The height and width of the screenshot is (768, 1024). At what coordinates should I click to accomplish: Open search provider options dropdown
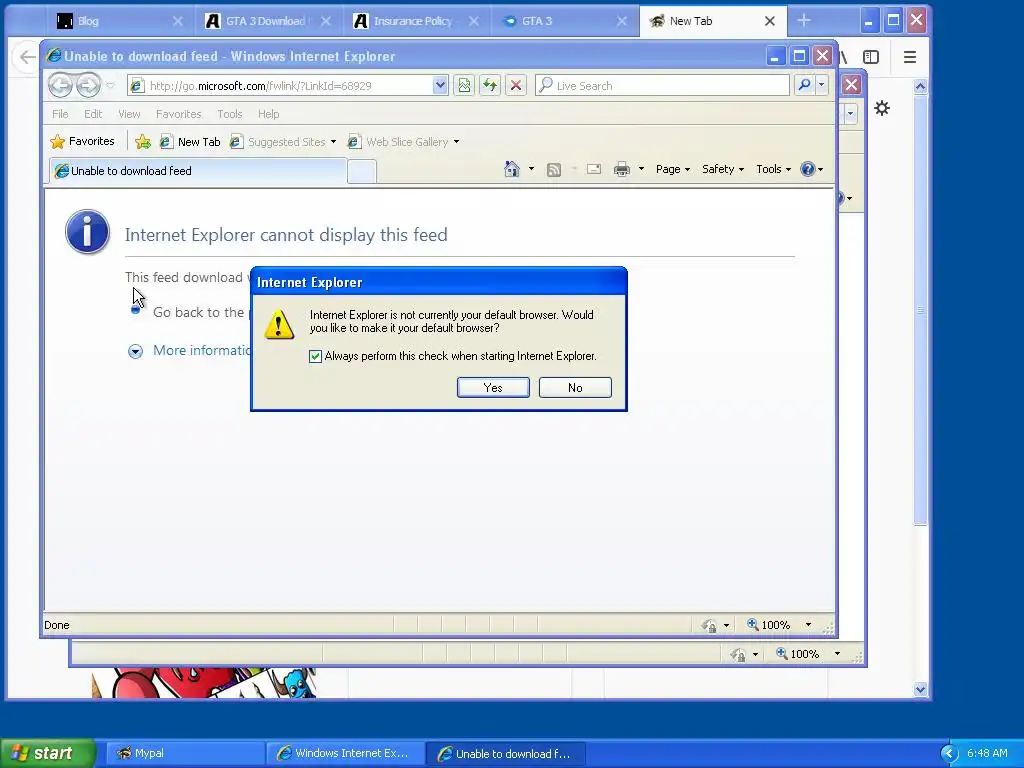(x=822, y=85)
